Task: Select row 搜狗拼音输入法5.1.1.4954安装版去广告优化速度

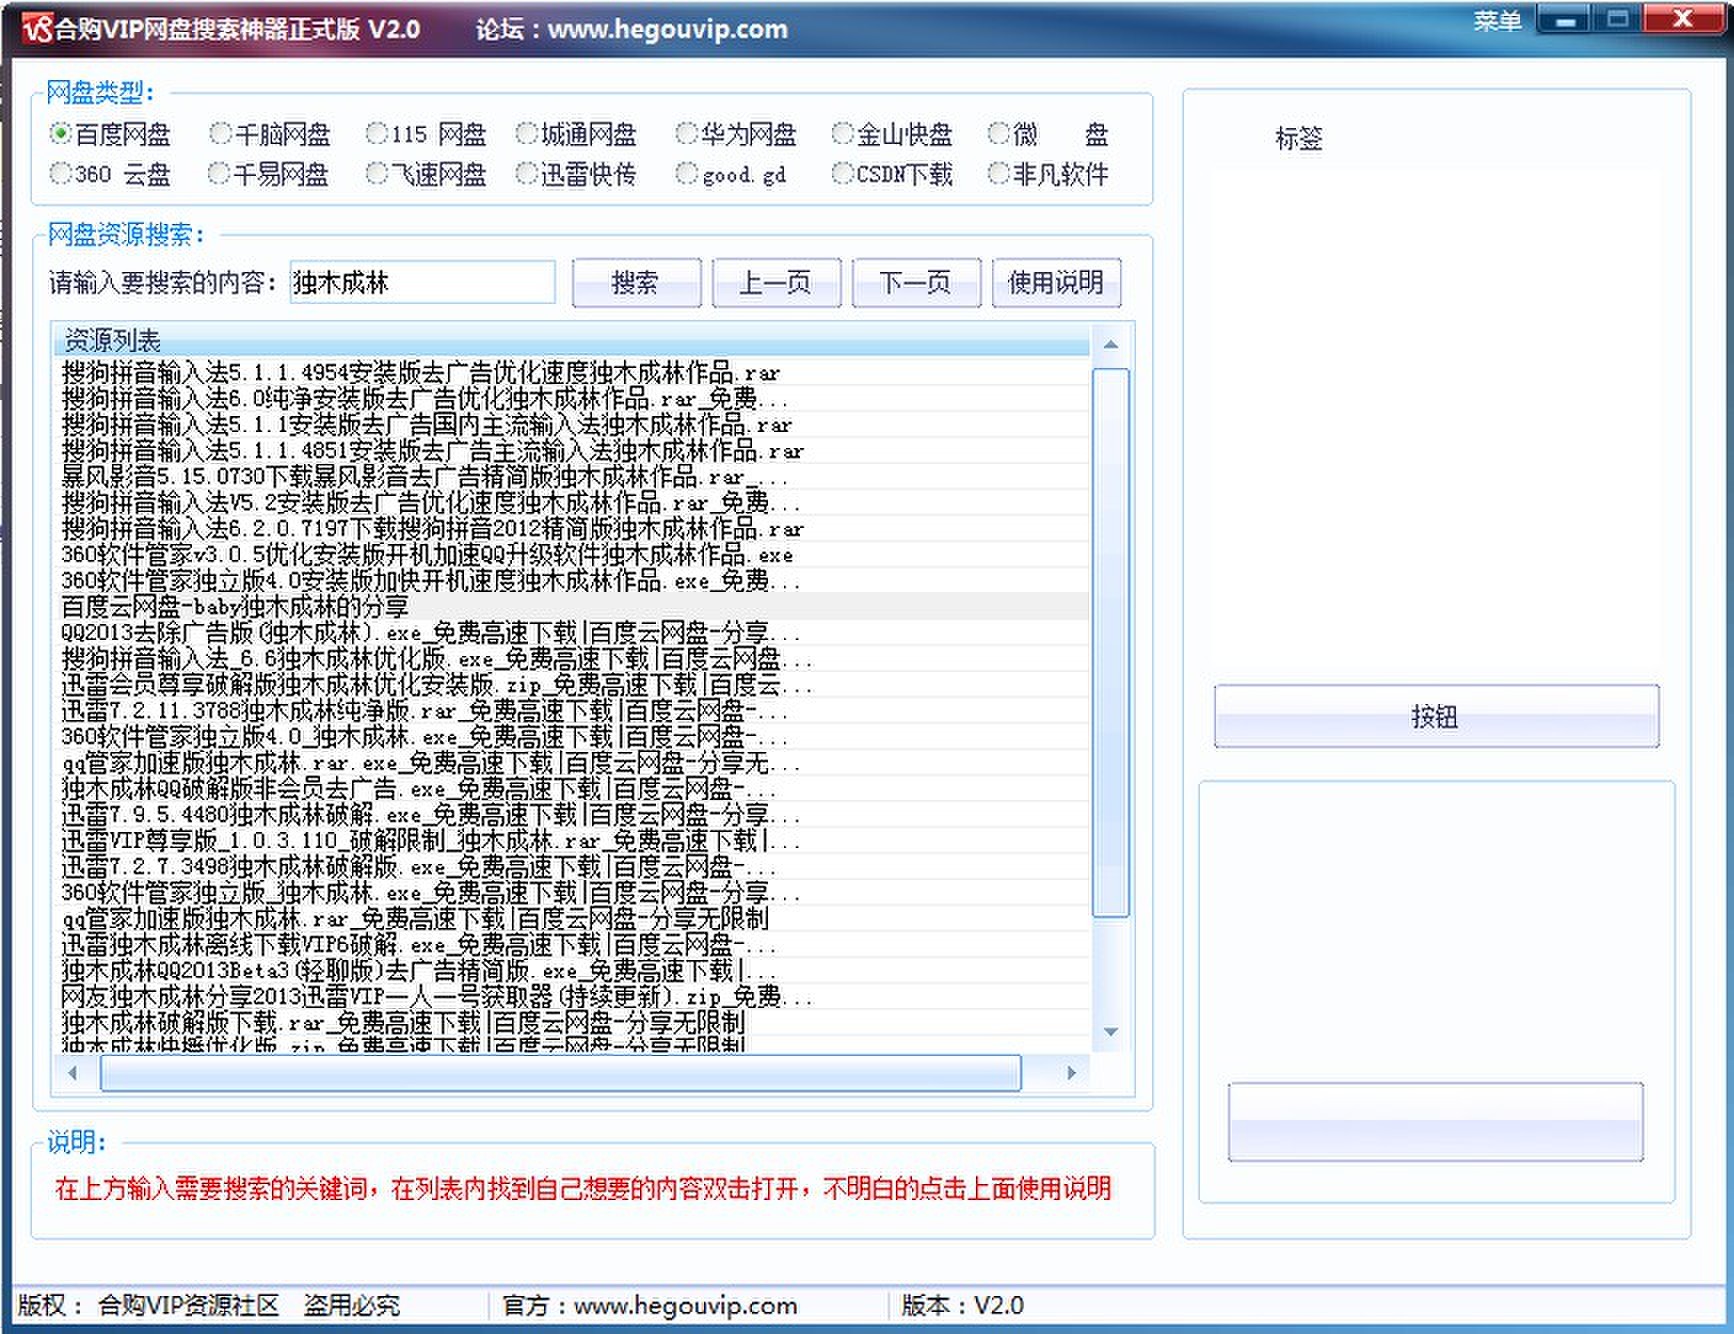Action: coord(572,373)
